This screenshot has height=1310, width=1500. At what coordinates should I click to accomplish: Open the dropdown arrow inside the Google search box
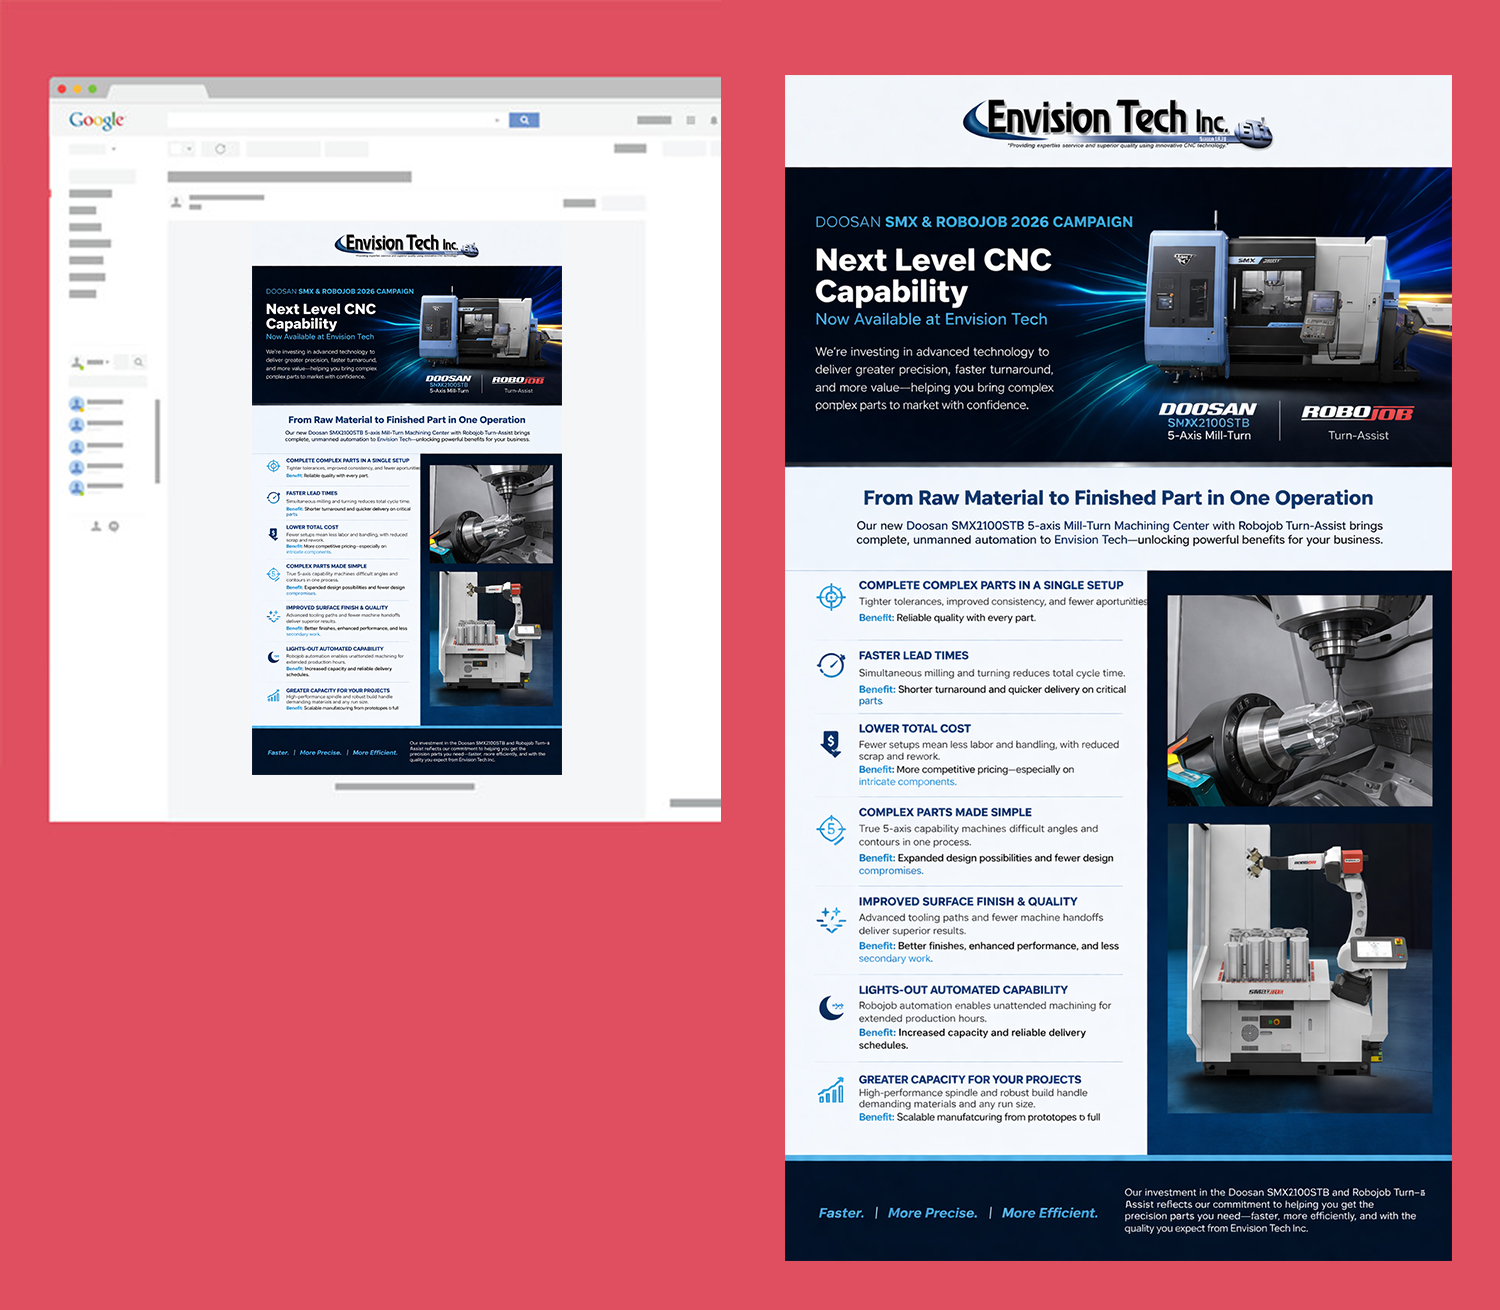click(497, 120)
